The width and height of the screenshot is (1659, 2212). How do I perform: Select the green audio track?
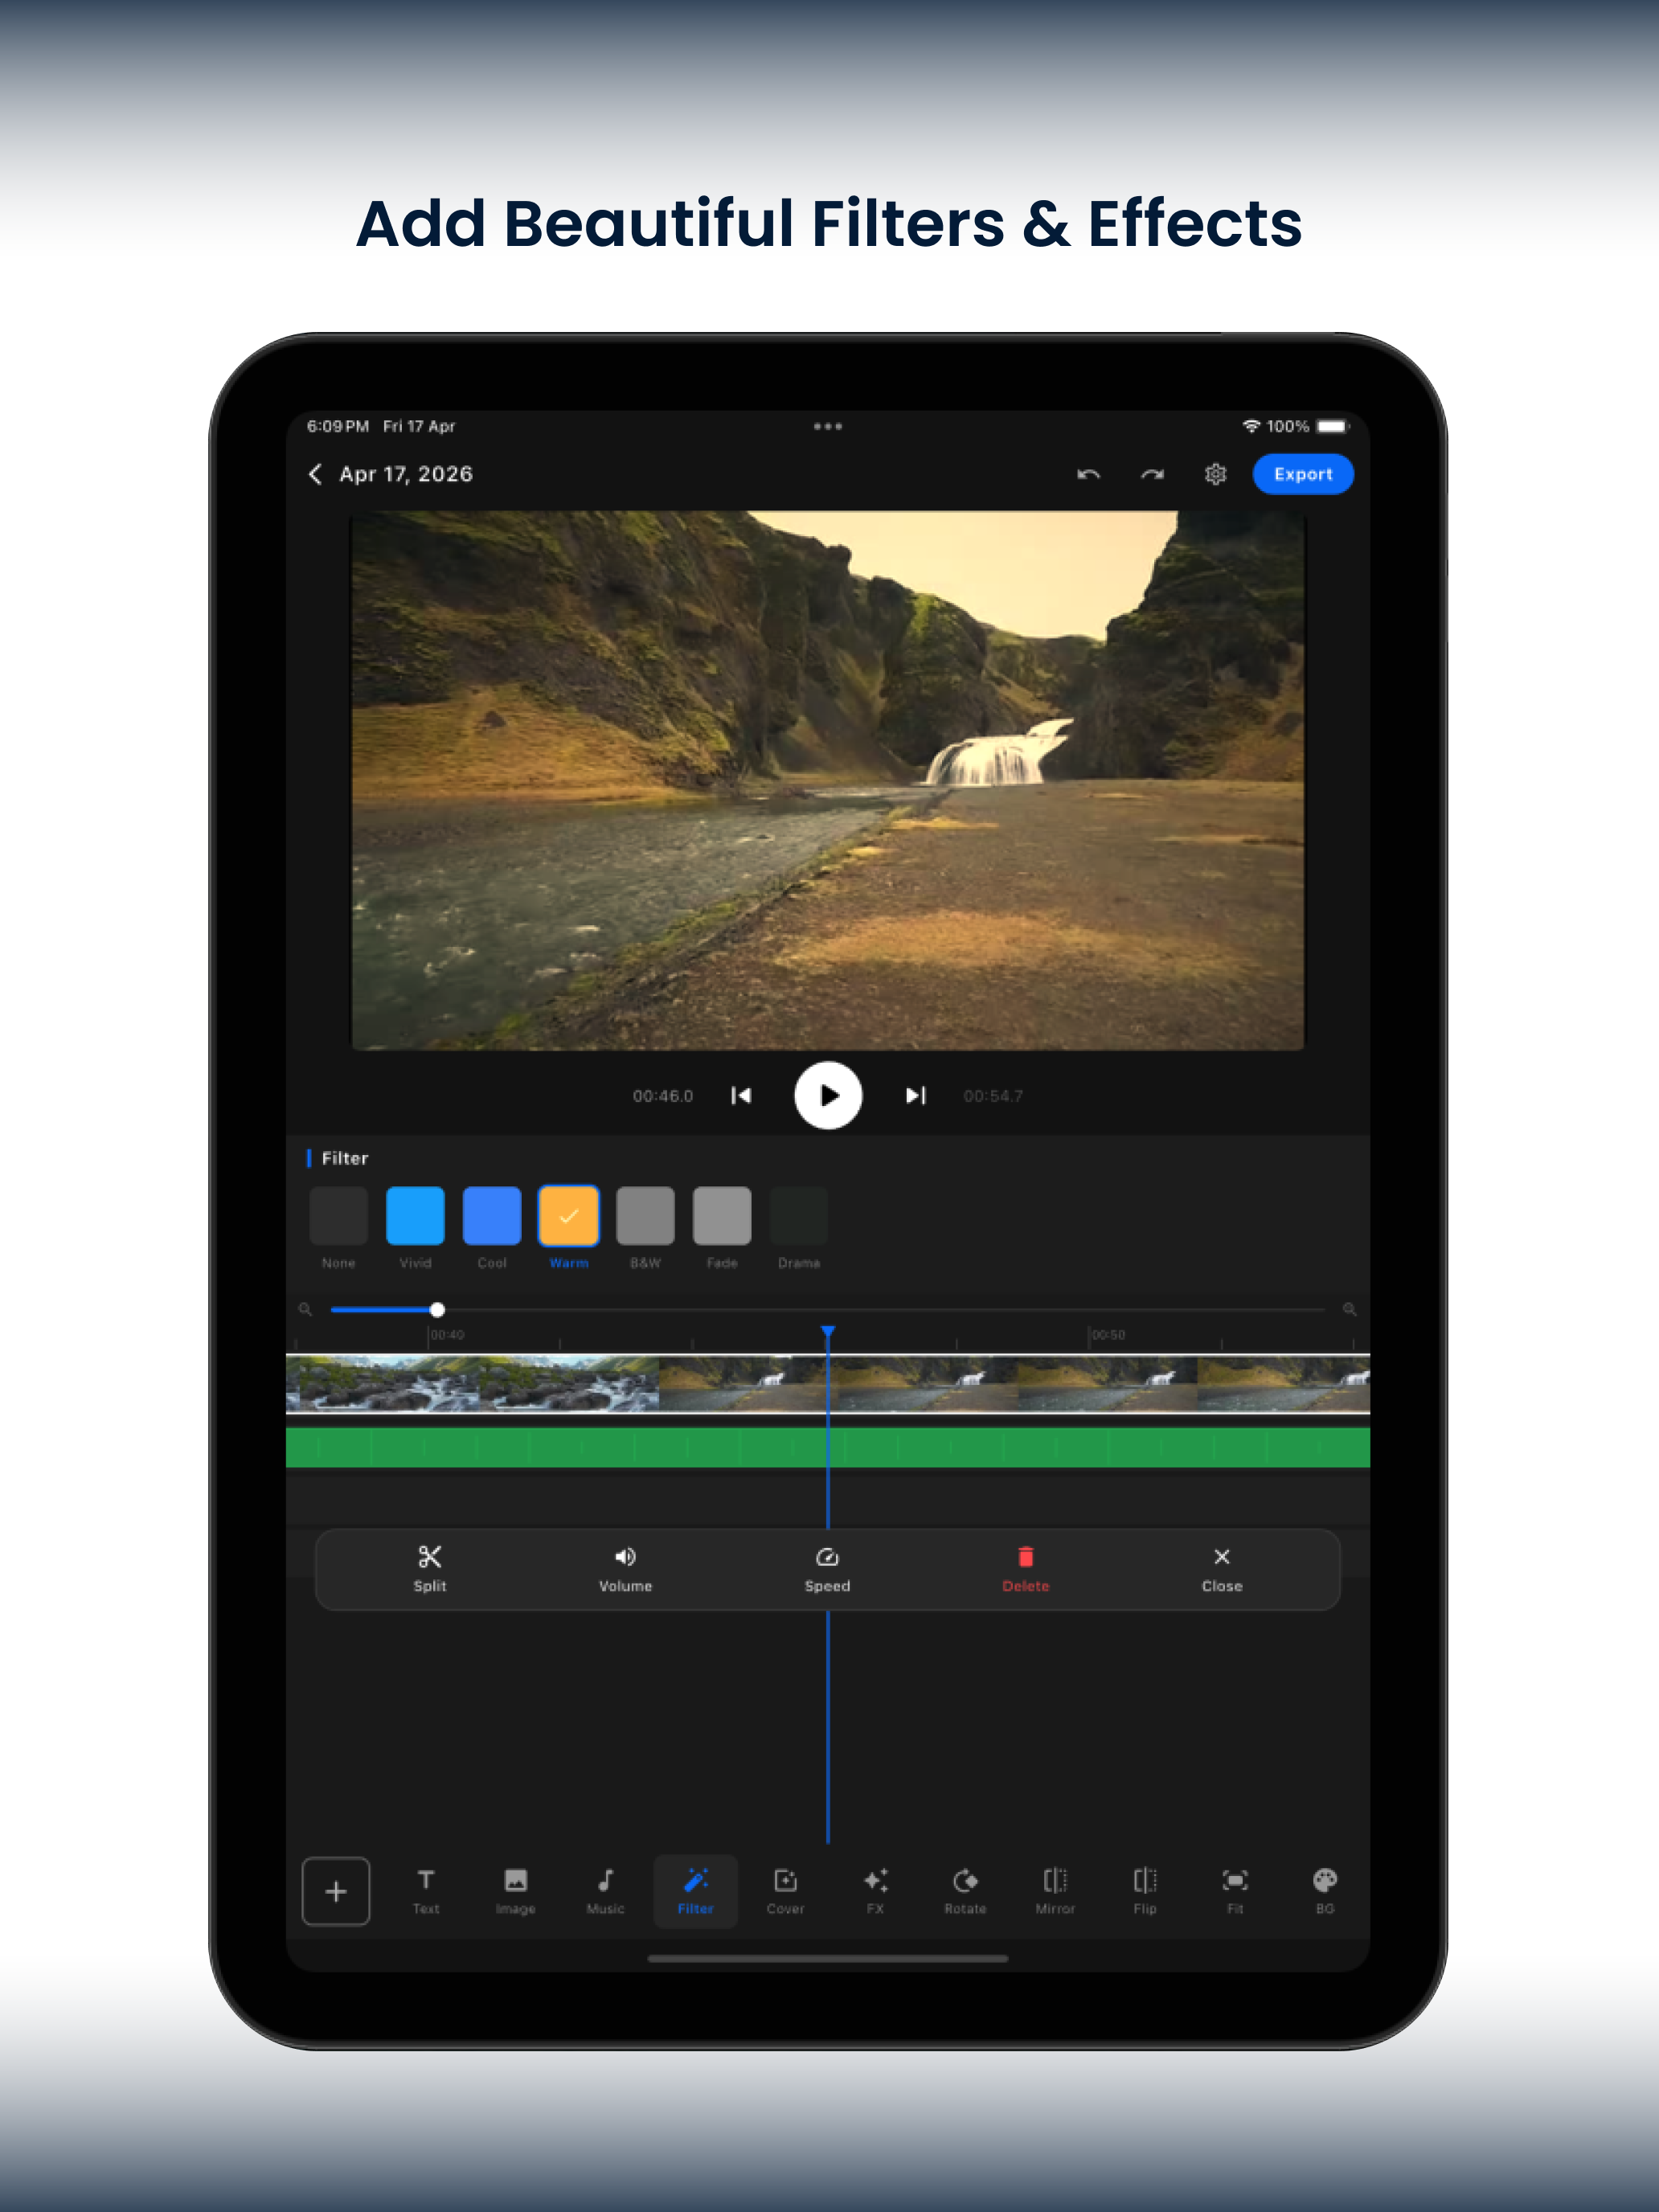(828, 1447)
